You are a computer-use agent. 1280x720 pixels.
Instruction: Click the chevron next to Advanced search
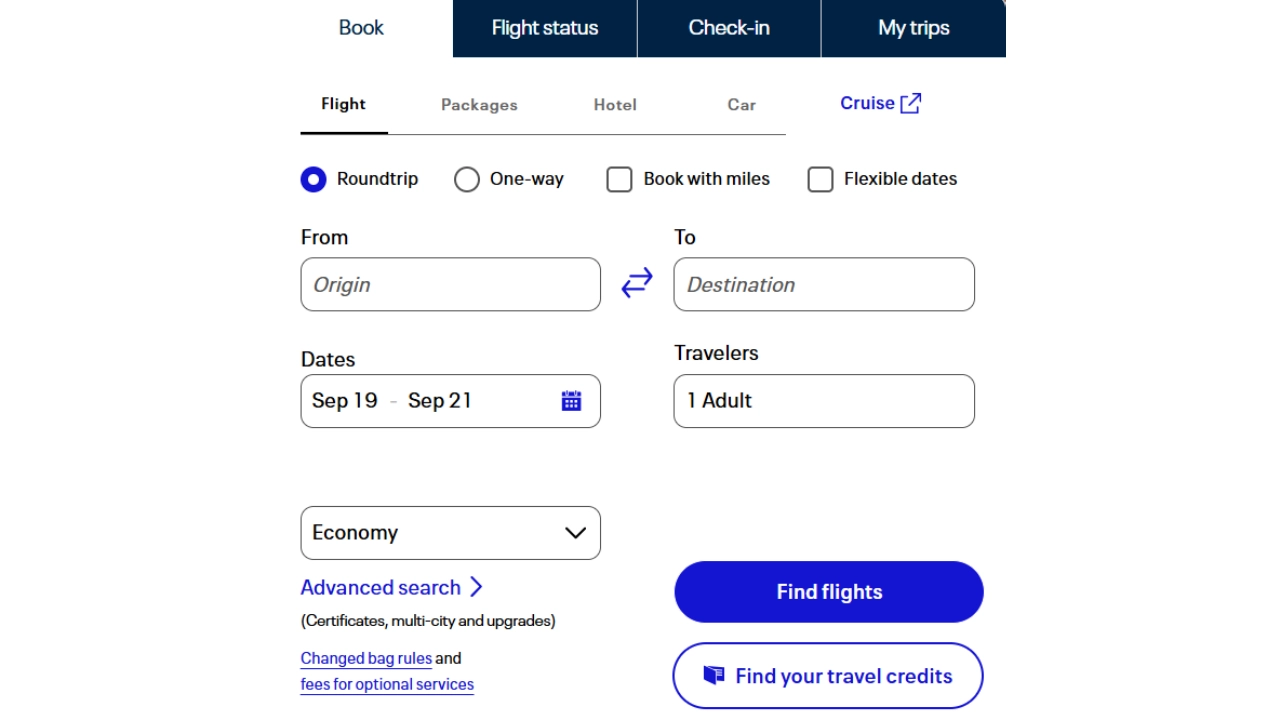(x=476, y=587)
